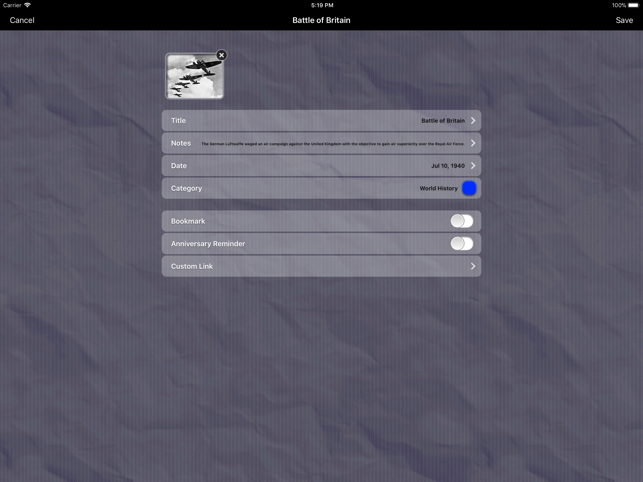Select the 'Jul 10, 1940' date value
This screenshot has height=482, width=643.
click(448, 166)
